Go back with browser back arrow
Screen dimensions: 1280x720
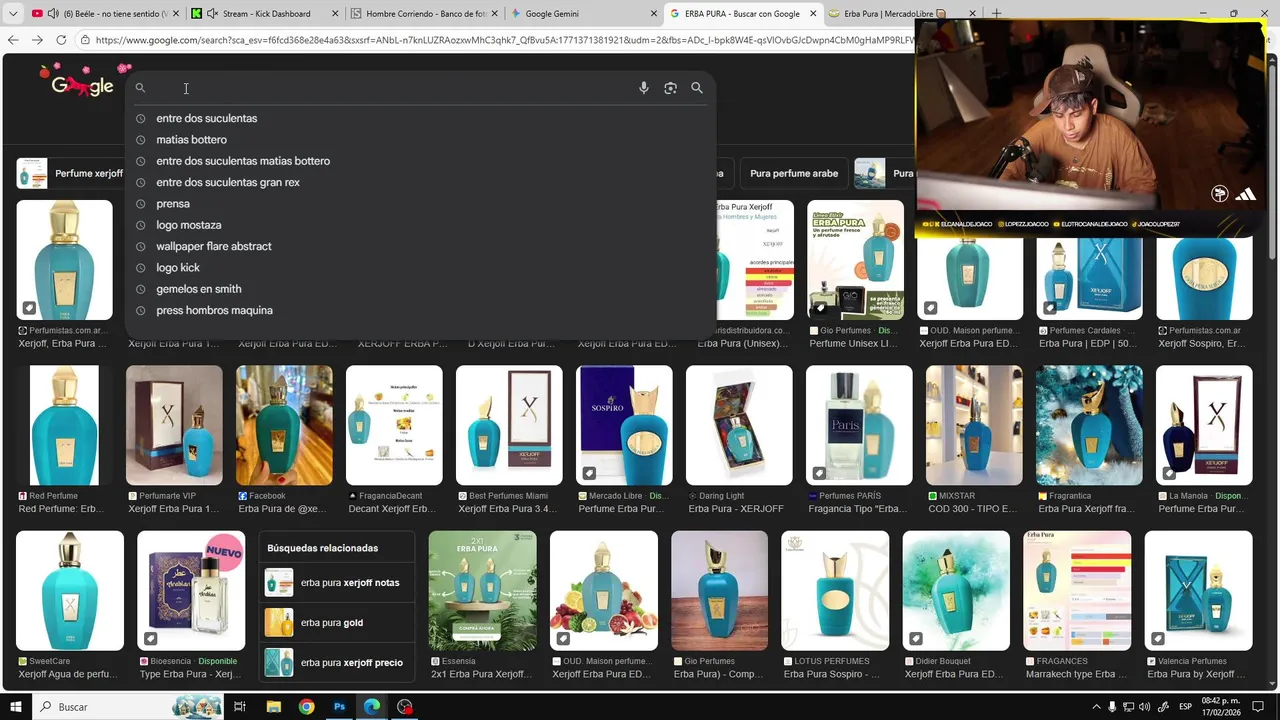tap(13, 40)
